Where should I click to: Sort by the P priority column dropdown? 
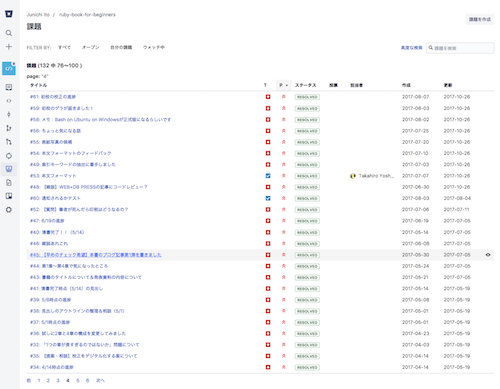point(284,85)
